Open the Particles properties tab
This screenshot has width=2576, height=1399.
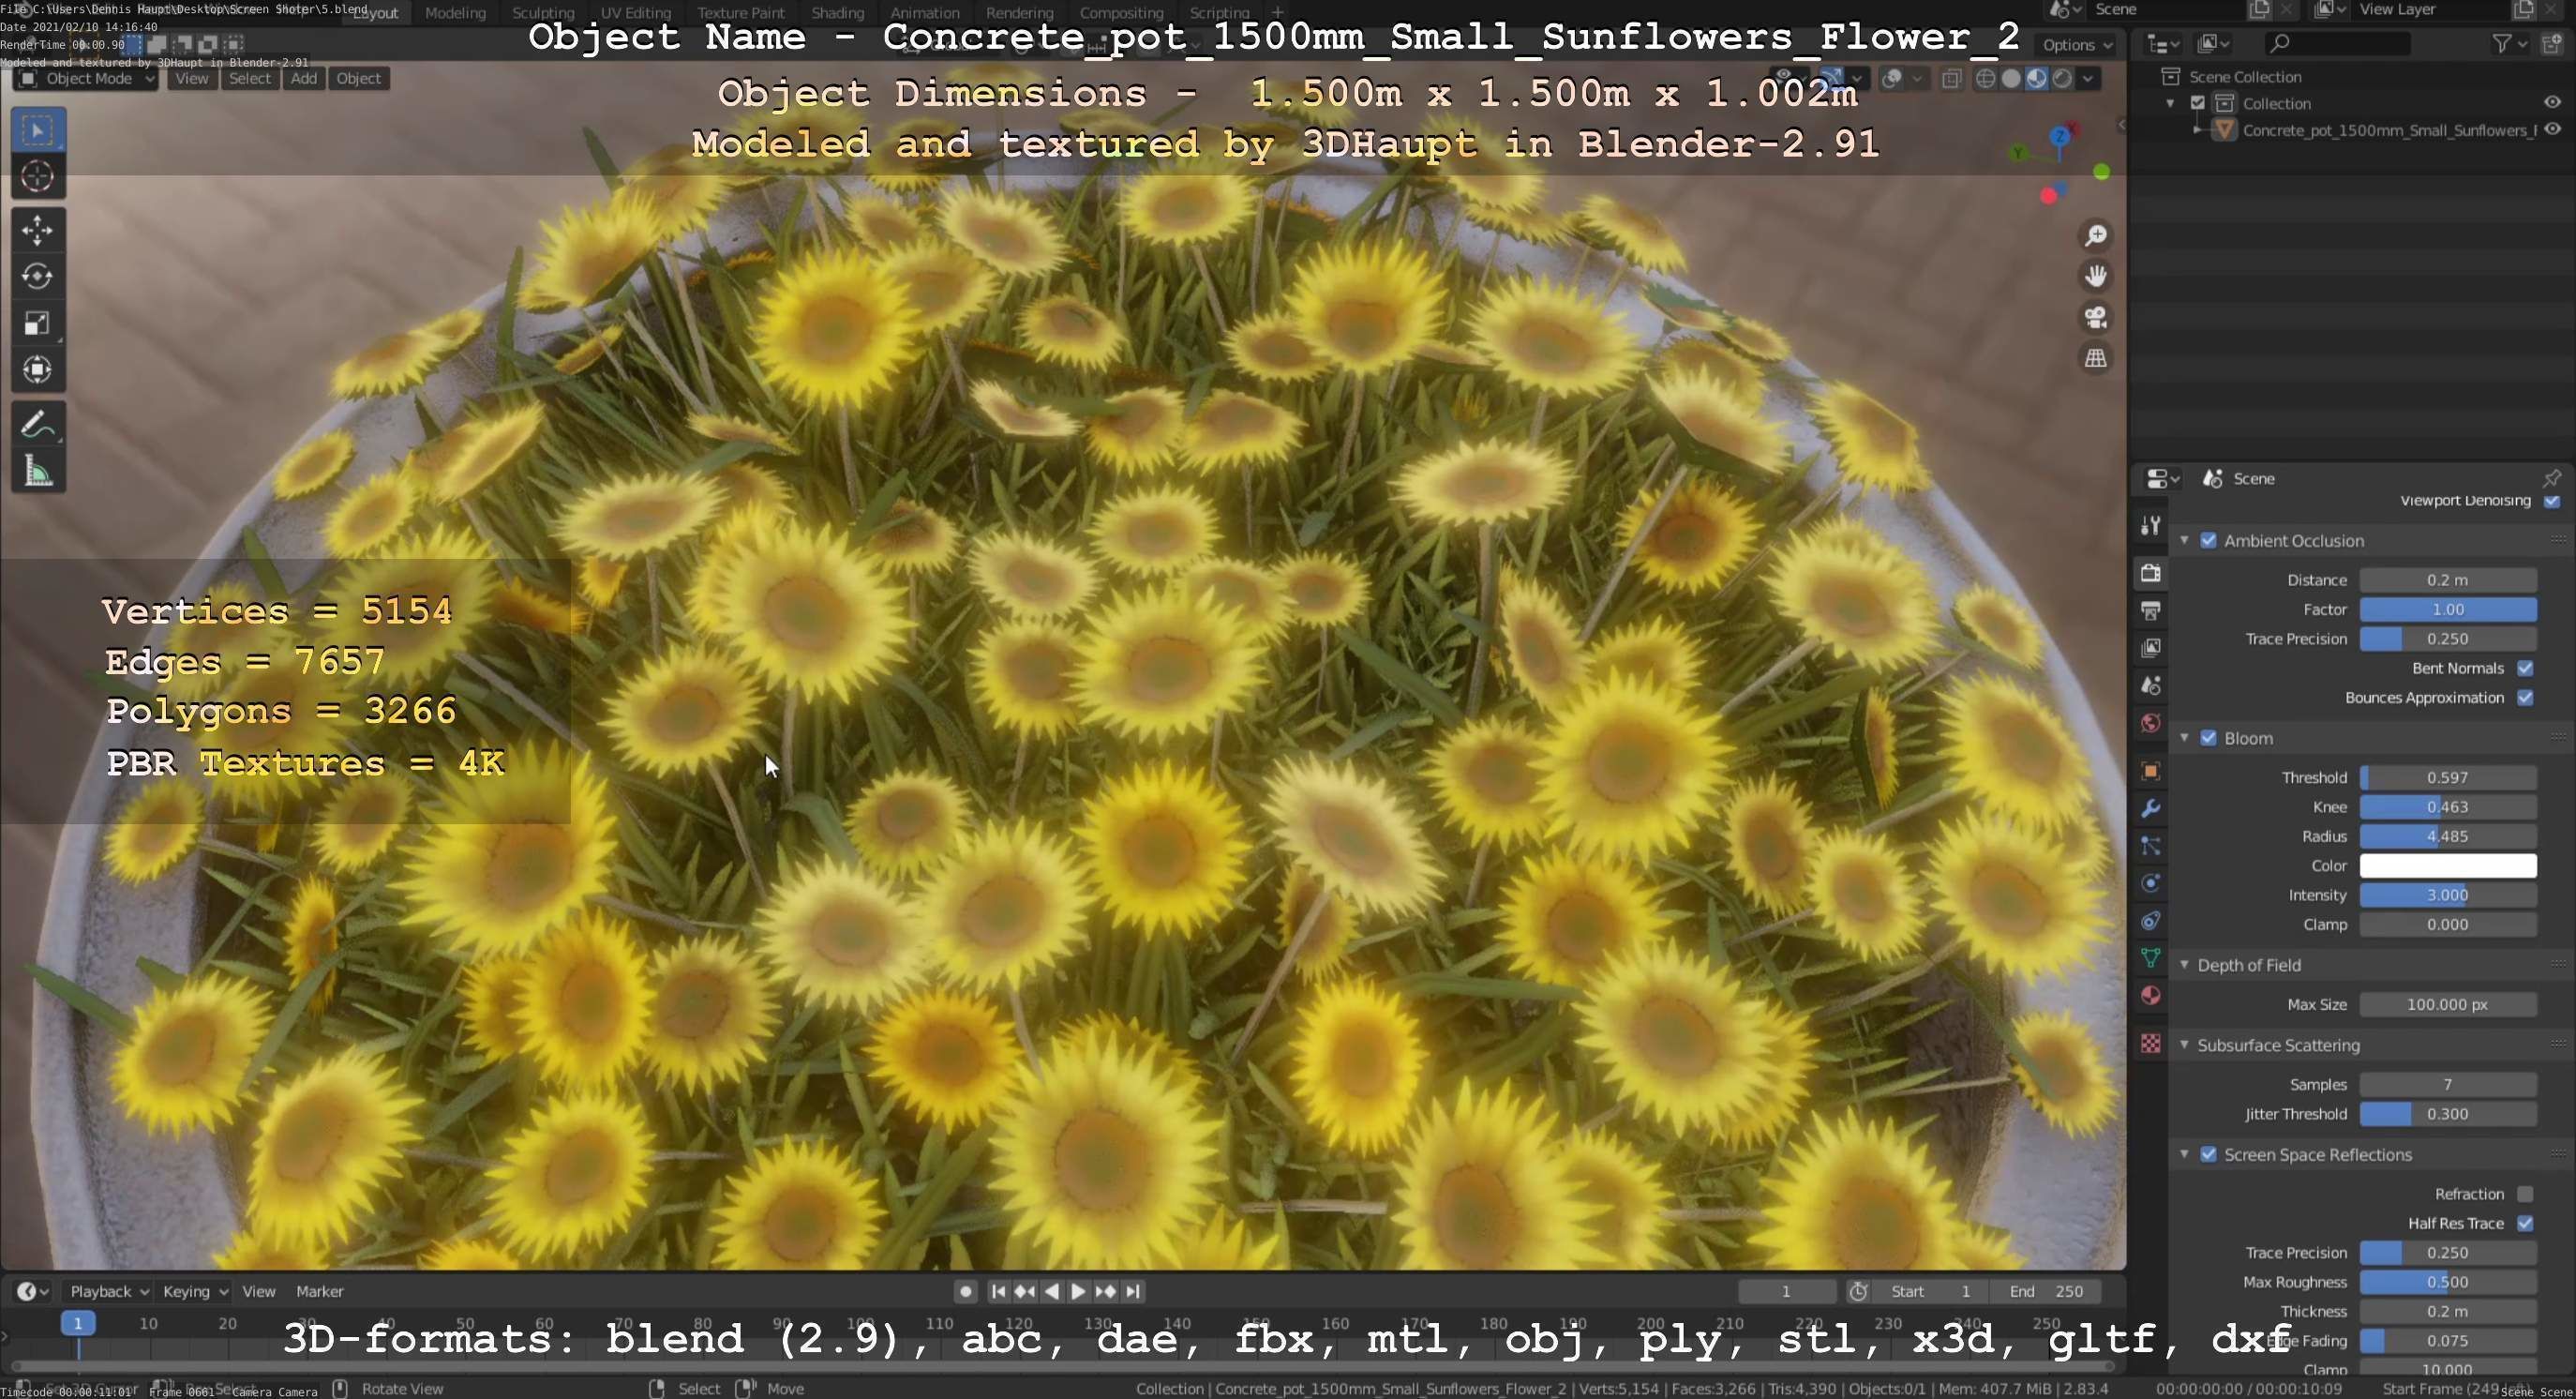(x=2150, y=846)
